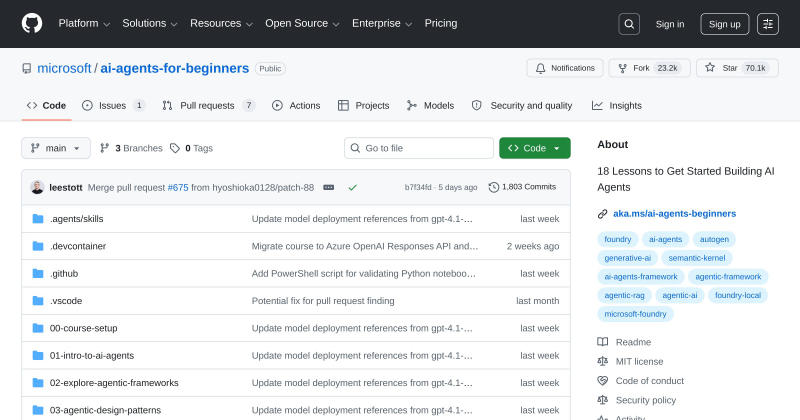Switch to the Insights tab
The width and height of the screenshot is (800, 420).
point(616,106)
